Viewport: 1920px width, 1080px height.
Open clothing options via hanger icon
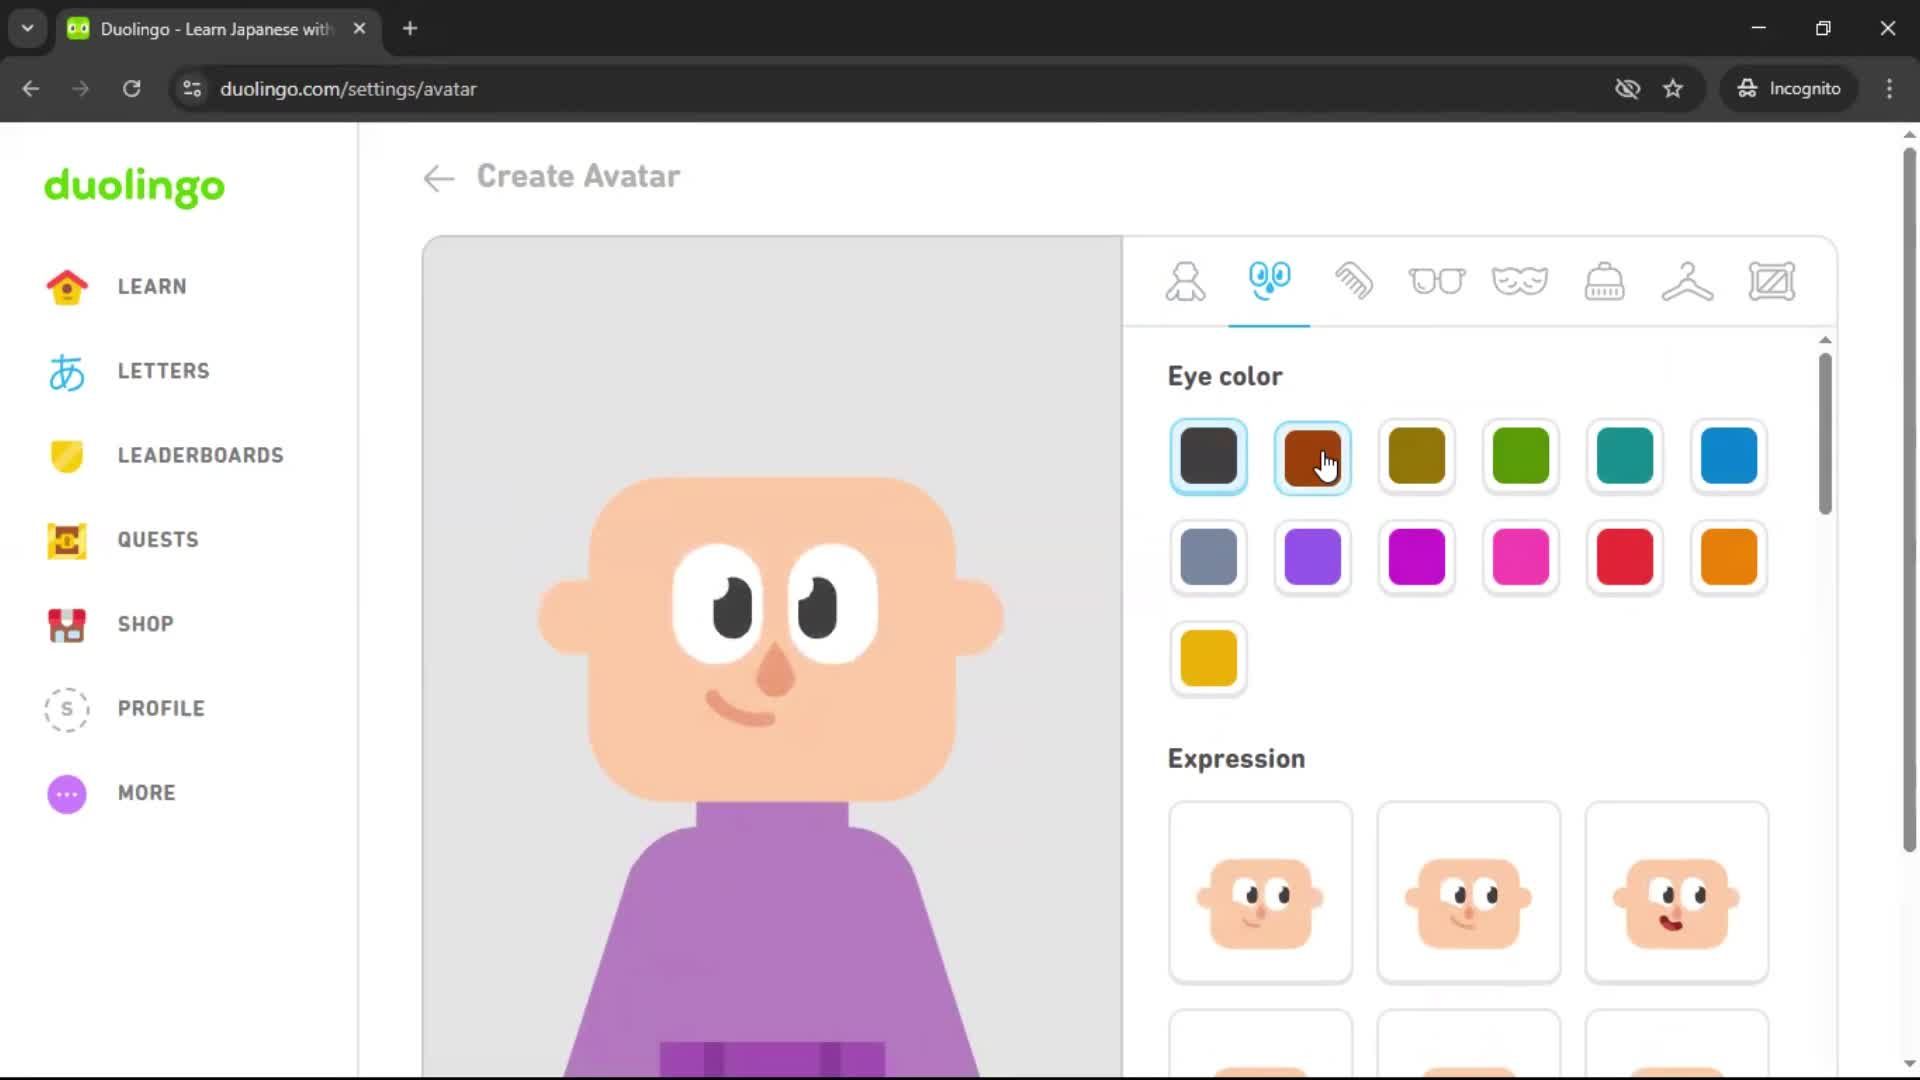coord(1687,281)
